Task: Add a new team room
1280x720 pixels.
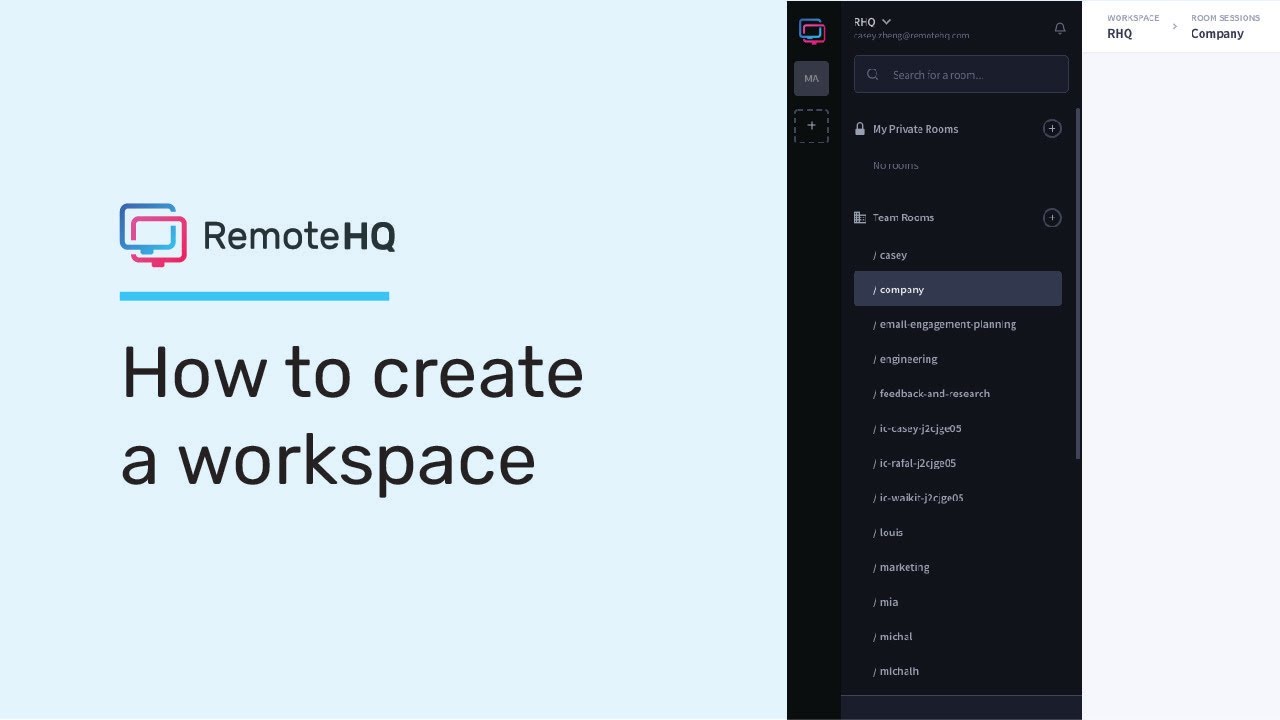Action: click(x=1052, y=217)
